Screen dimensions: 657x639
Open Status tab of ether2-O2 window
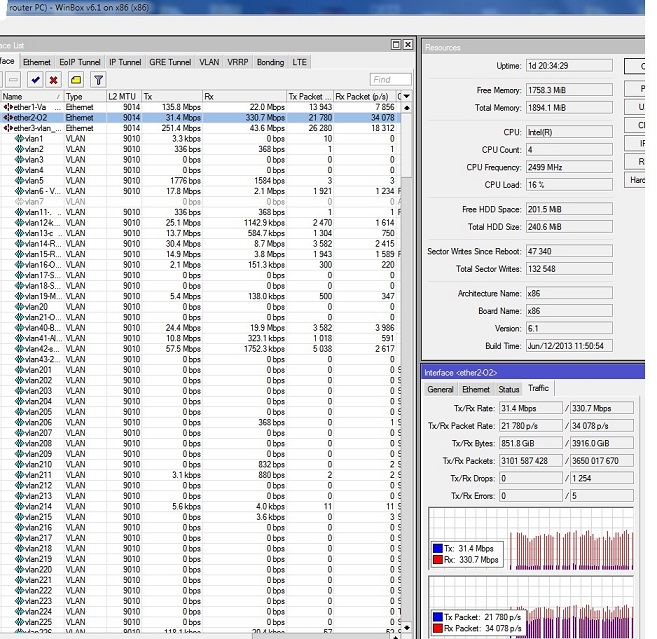coord(509,389)
